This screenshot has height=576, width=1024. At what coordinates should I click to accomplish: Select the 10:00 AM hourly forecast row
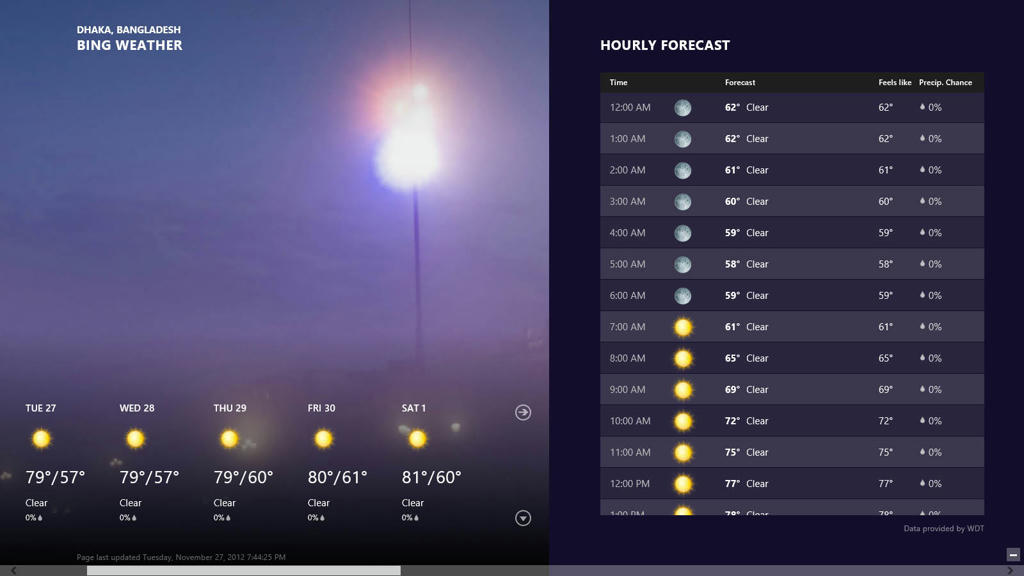[791, 421]
